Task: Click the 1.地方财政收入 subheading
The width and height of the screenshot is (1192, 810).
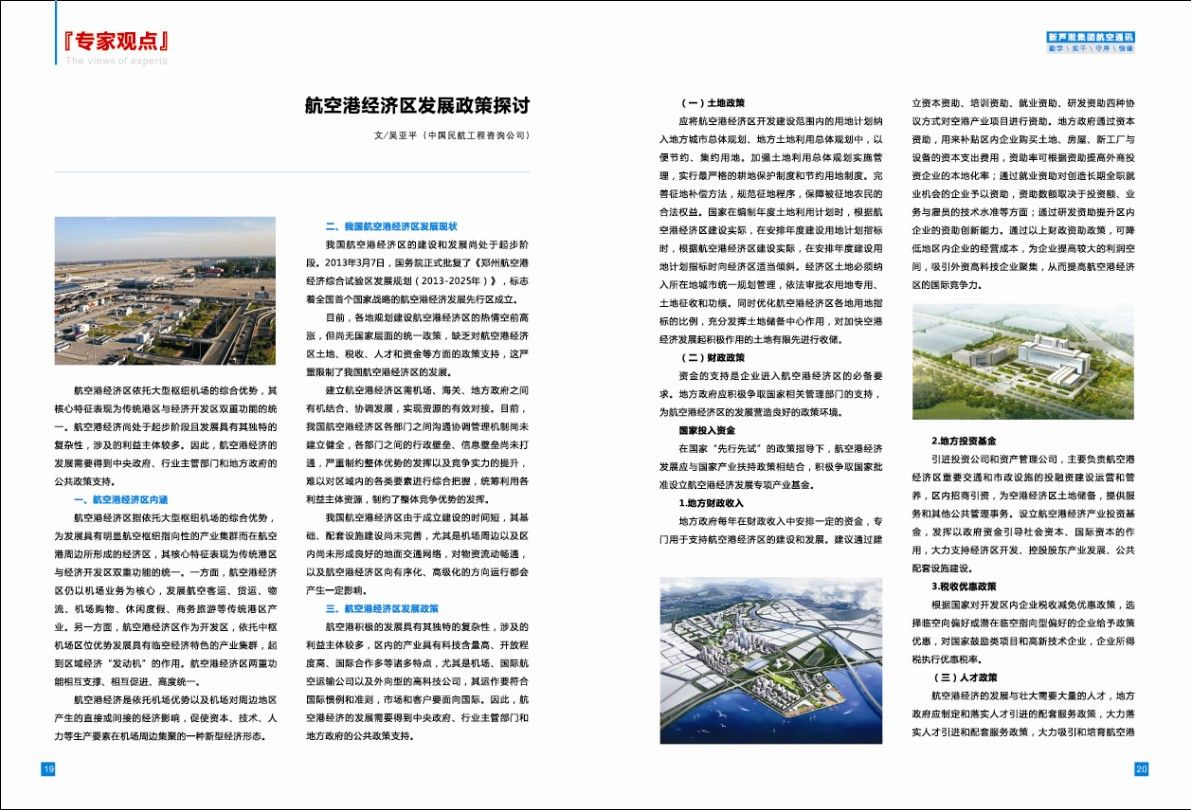Action: [711, 502]
